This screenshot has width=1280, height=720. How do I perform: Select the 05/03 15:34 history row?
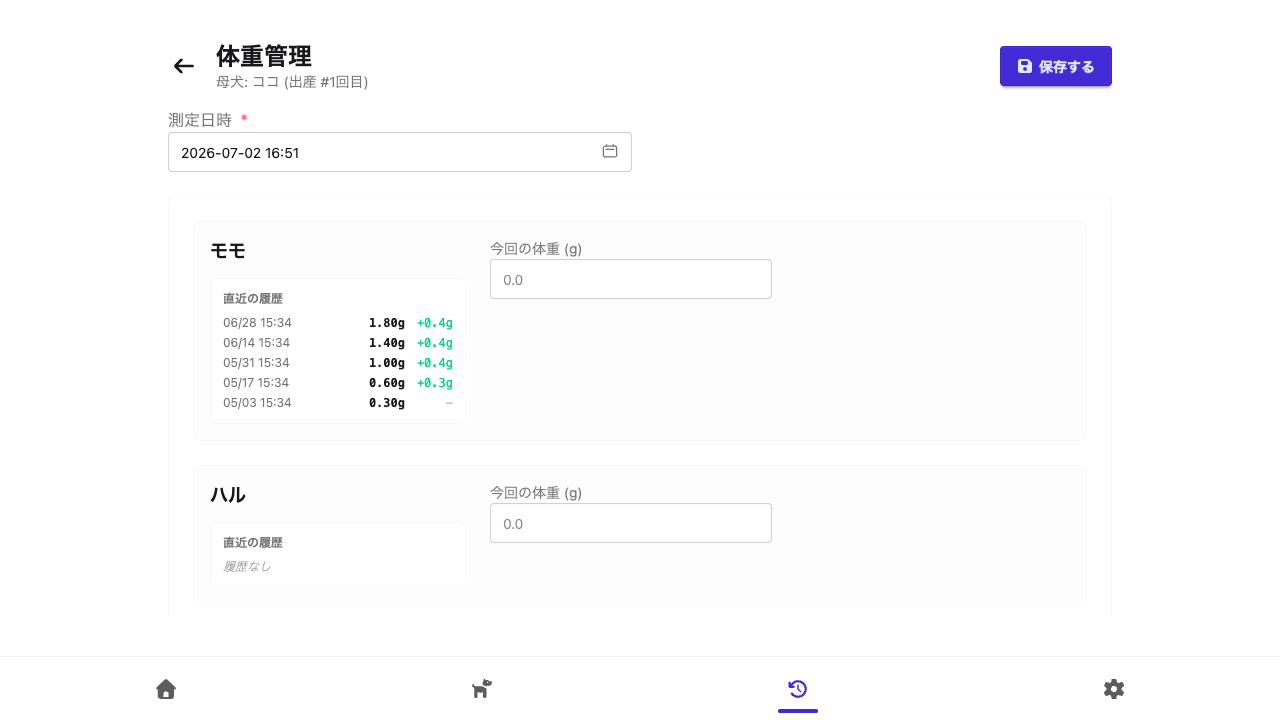(338, 403)
